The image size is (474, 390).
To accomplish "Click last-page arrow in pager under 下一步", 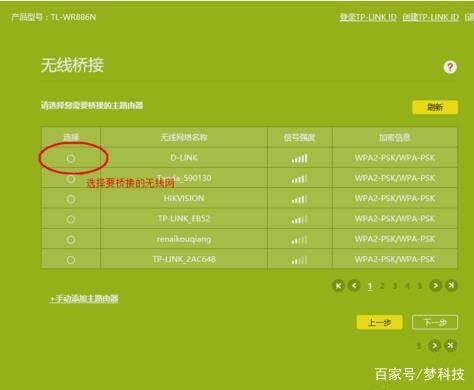I will click(450, 346).
